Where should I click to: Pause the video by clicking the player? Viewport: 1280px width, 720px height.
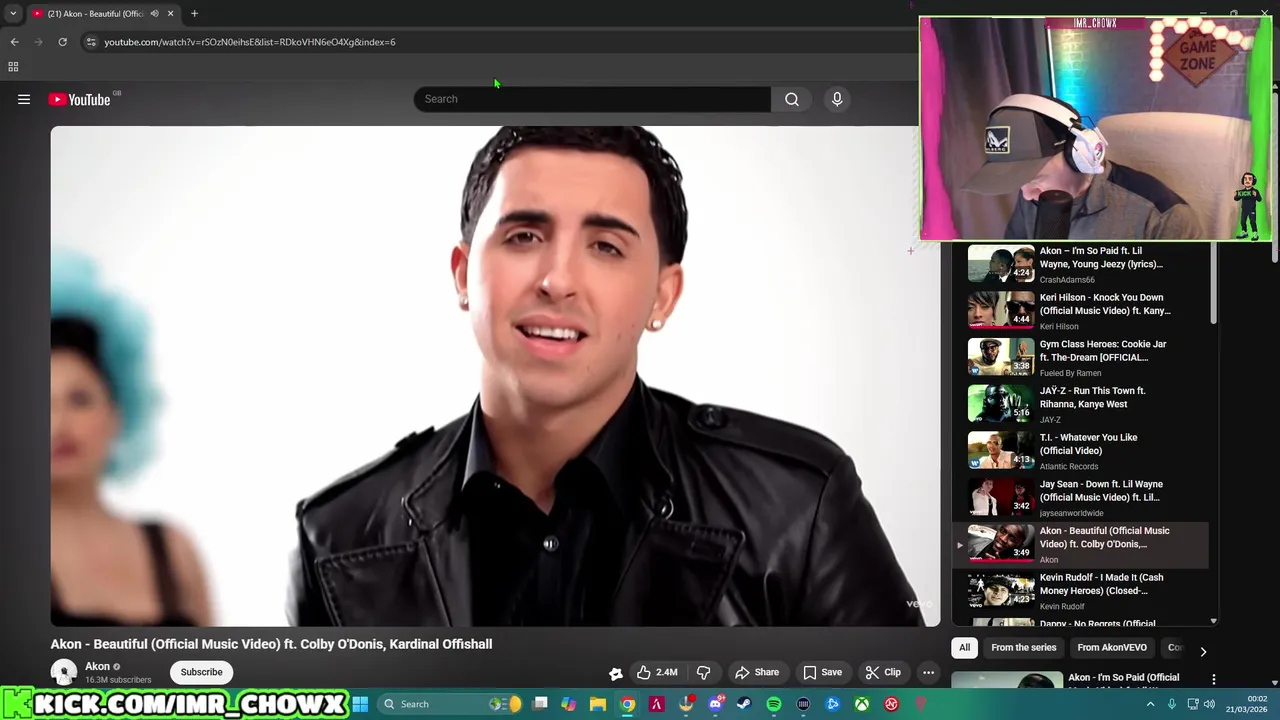point(495,375)
